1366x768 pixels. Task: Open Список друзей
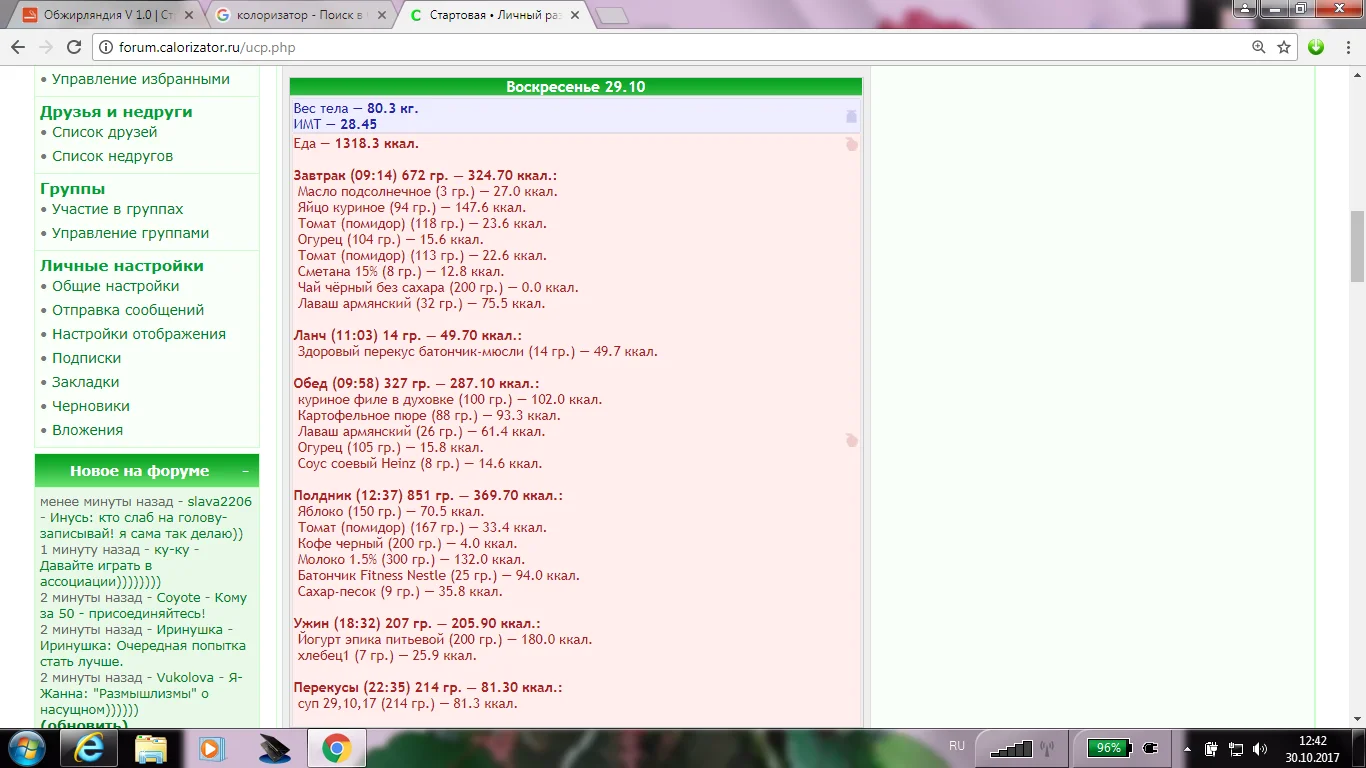tap(105, 132)
